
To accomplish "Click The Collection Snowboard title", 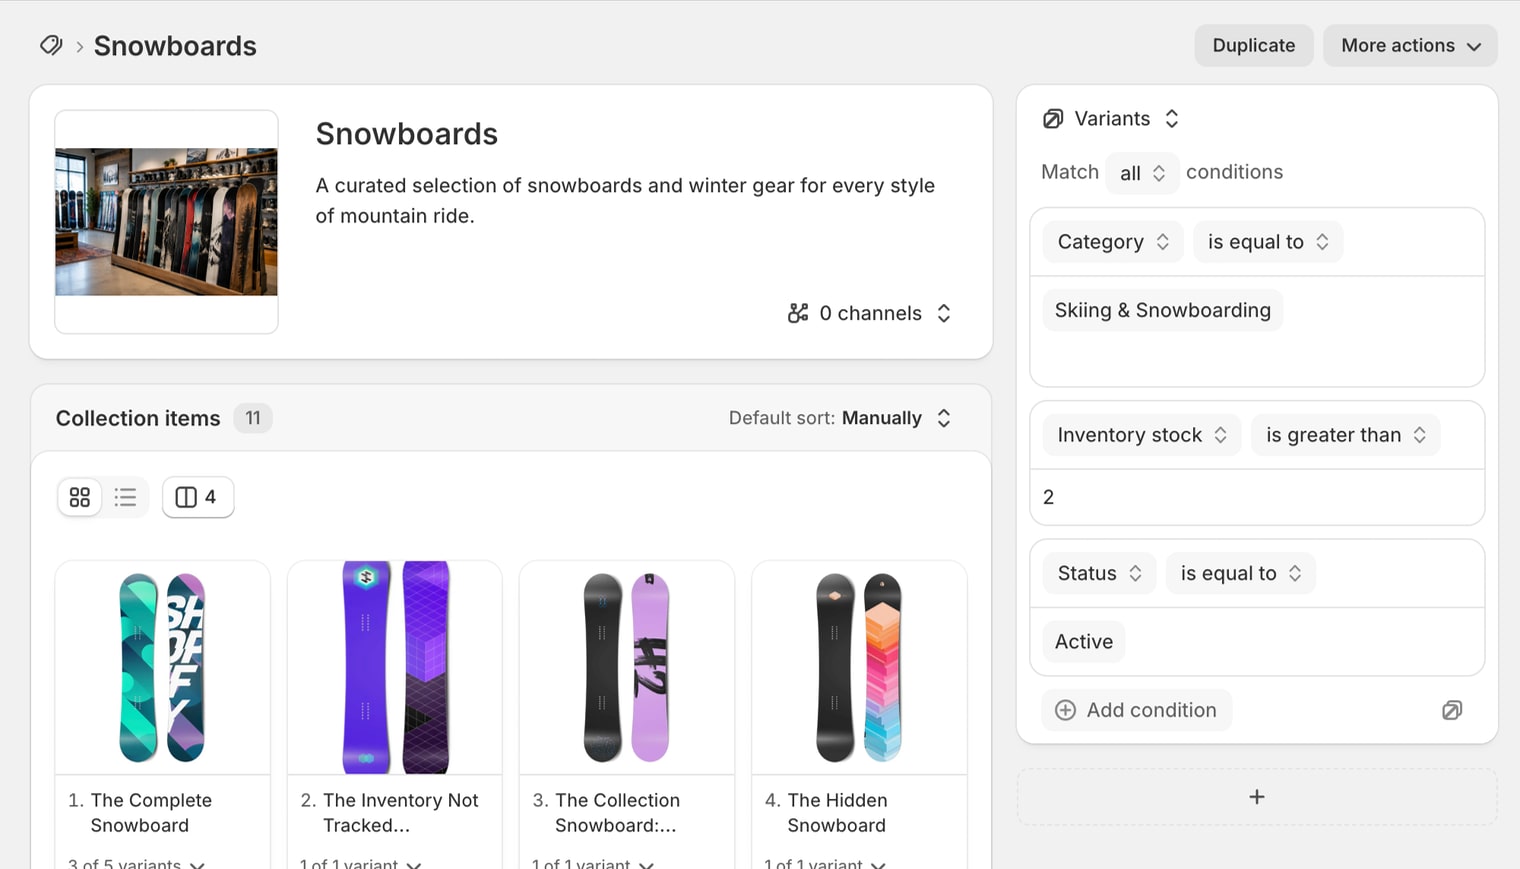I will coord(617,813).
